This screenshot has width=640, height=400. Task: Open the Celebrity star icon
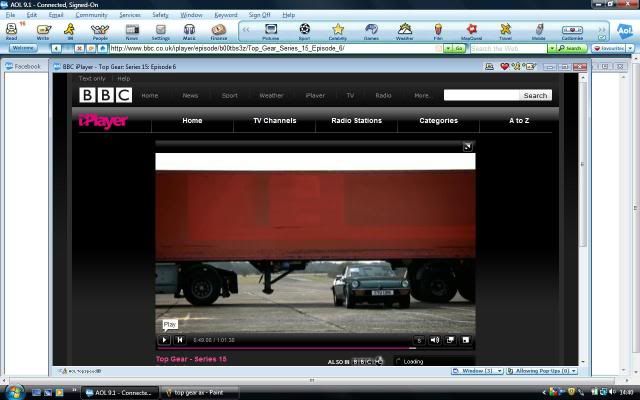(x=338, y=31)
